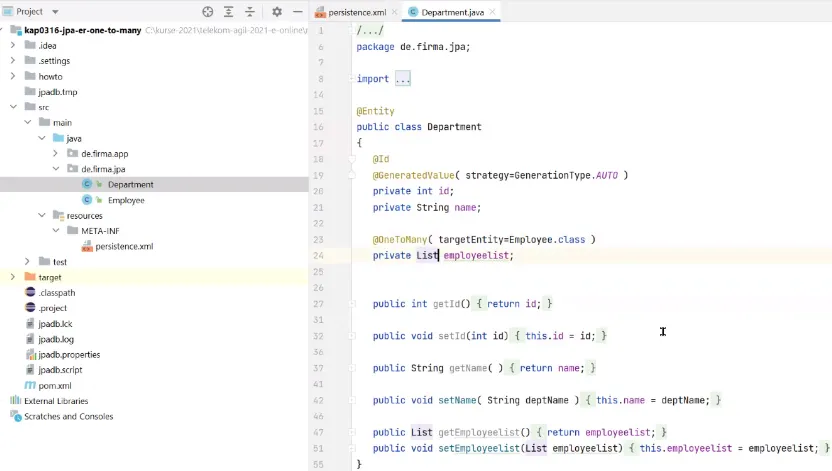832x471 pixels.
Task: Click the Expand All icon in Project toolbar
Action: point(229,12)
